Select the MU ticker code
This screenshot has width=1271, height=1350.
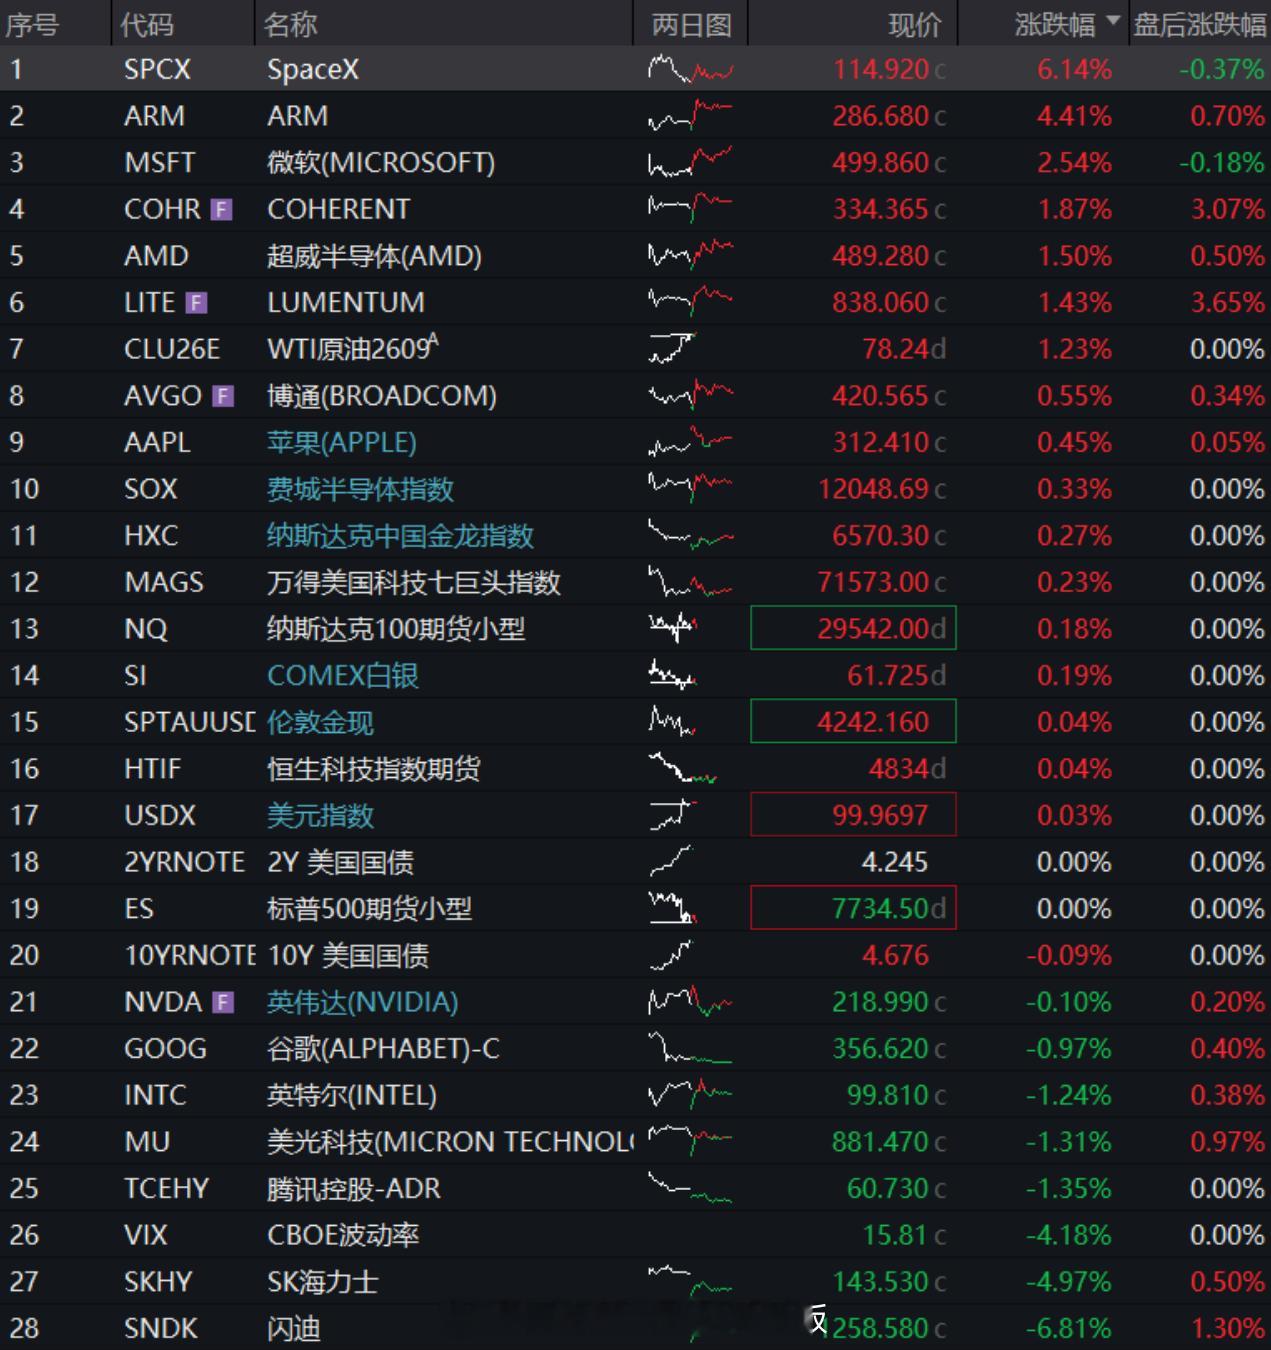coord(147,1142)
